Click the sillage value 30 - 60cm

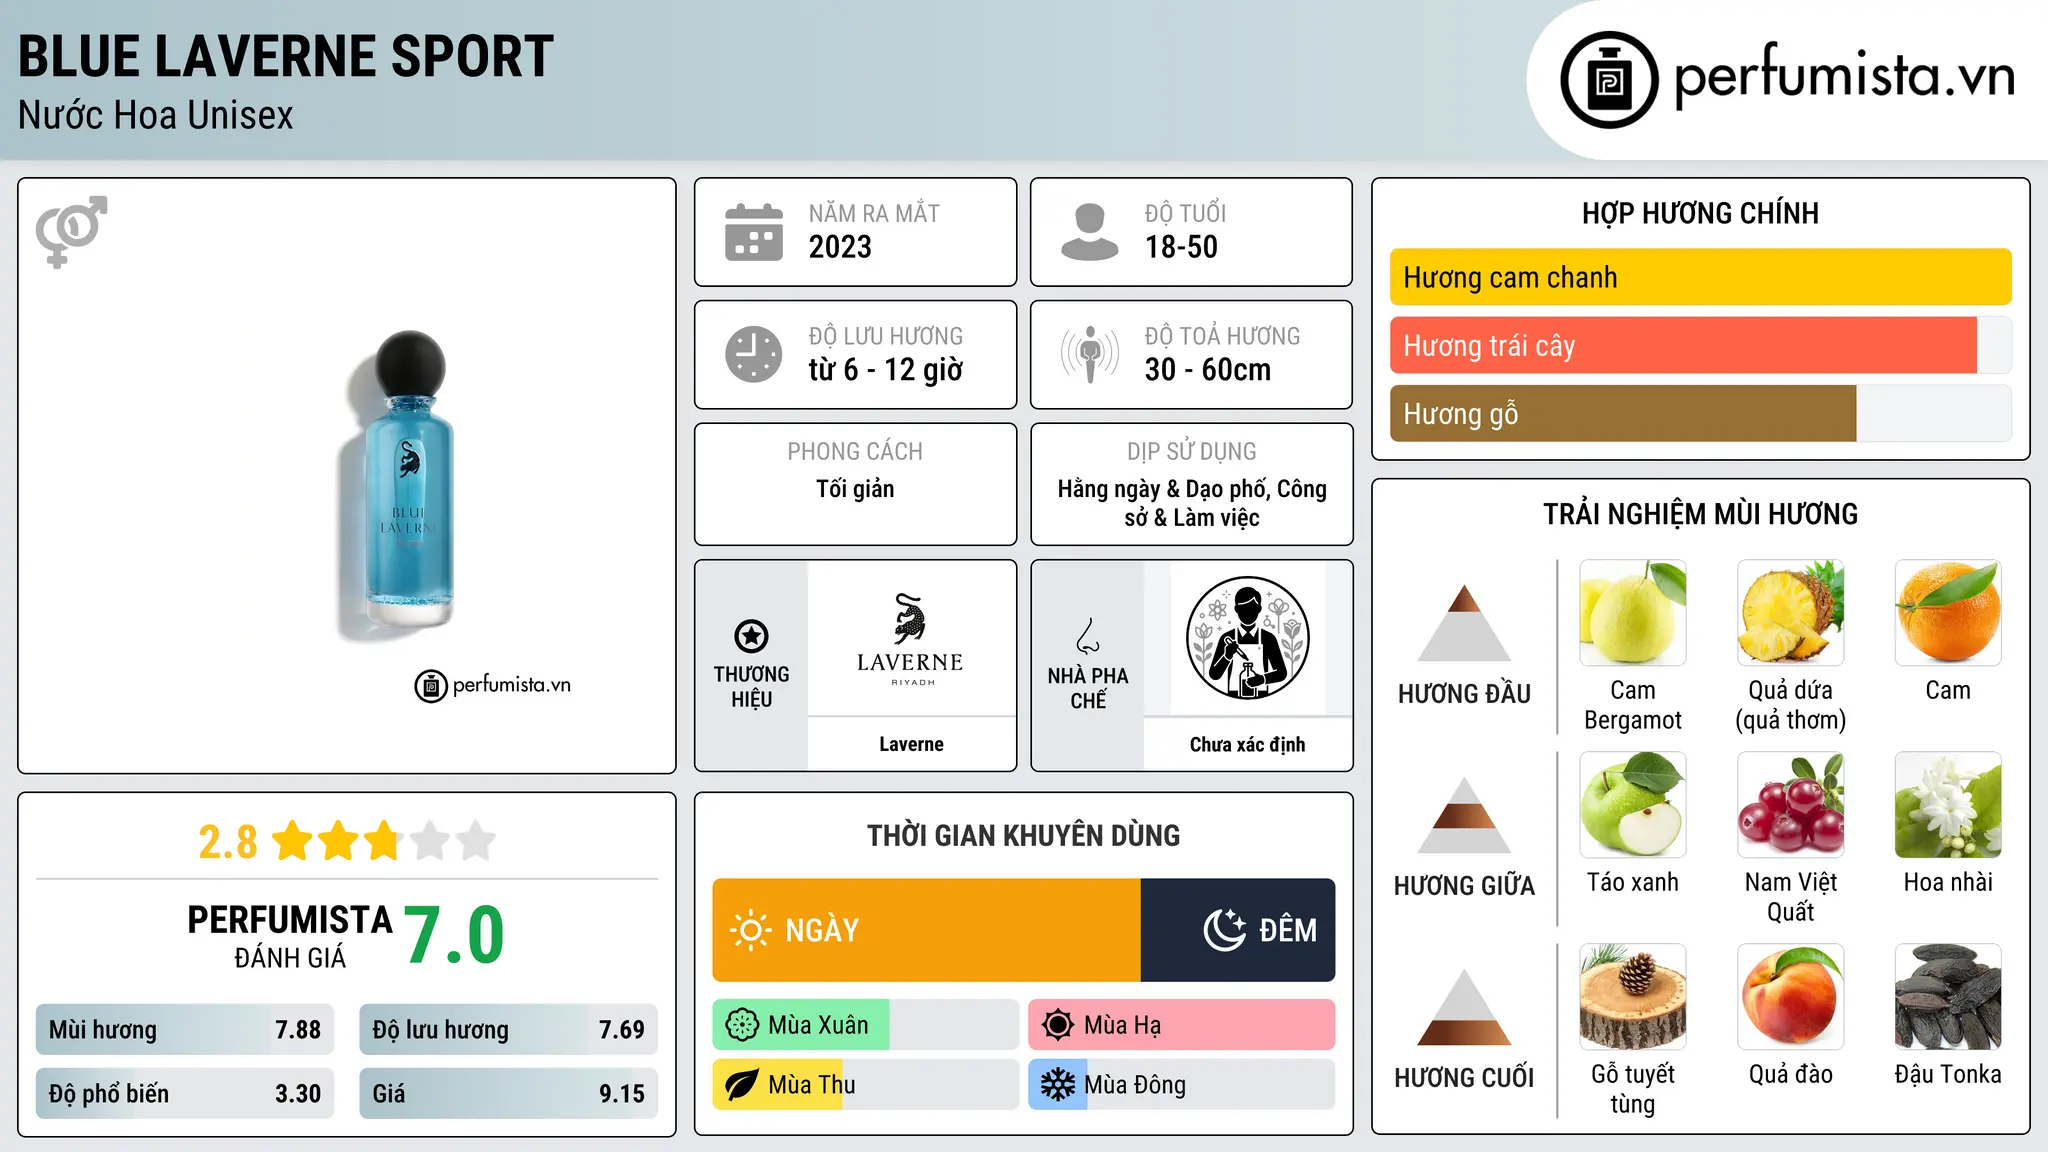point(1208,370)
